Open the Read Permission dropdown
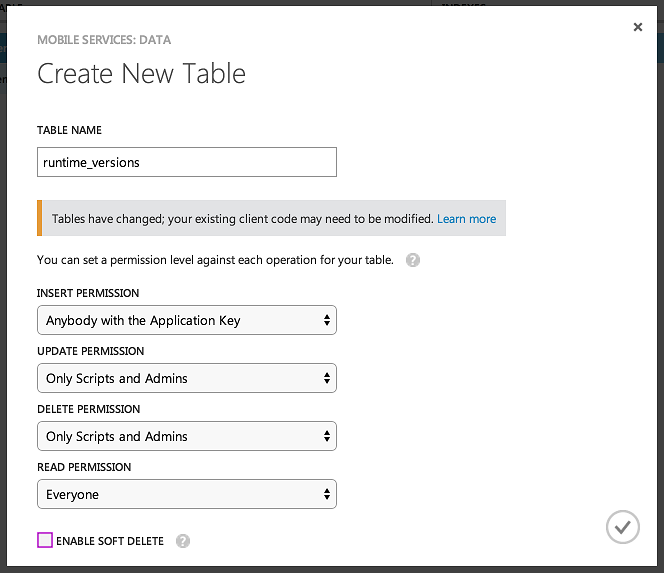 [187, 494]
